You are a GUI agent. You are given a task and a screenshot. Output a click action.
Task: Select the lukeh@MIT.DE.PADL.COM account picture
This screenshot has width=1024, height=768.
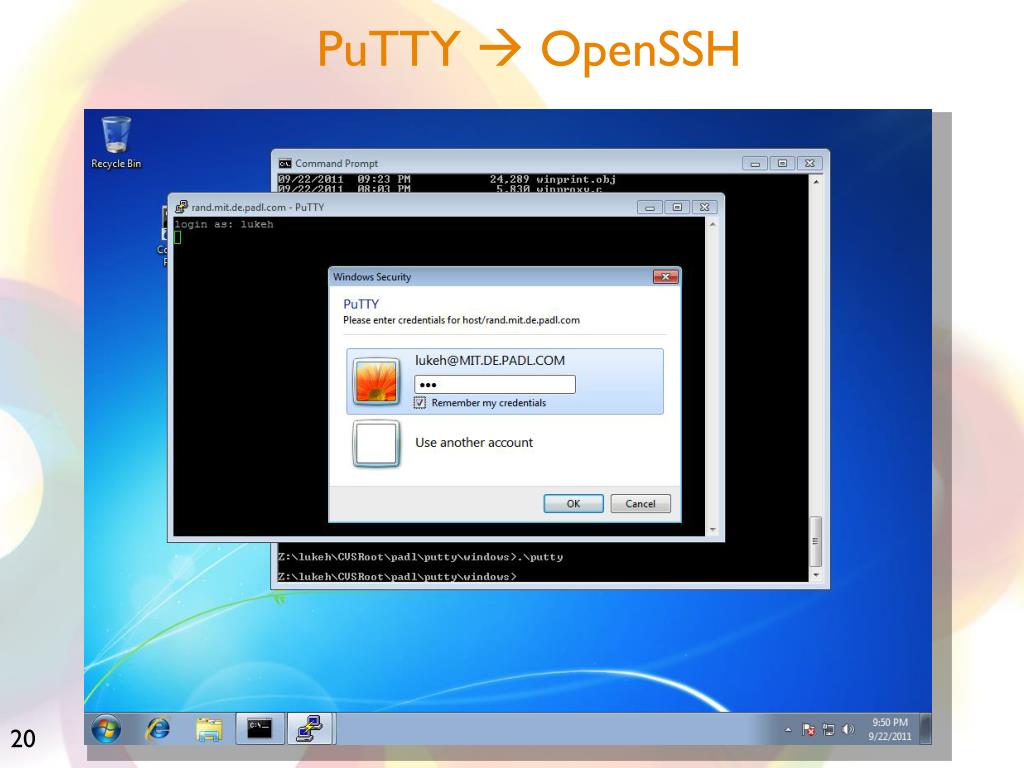(376, 381)
